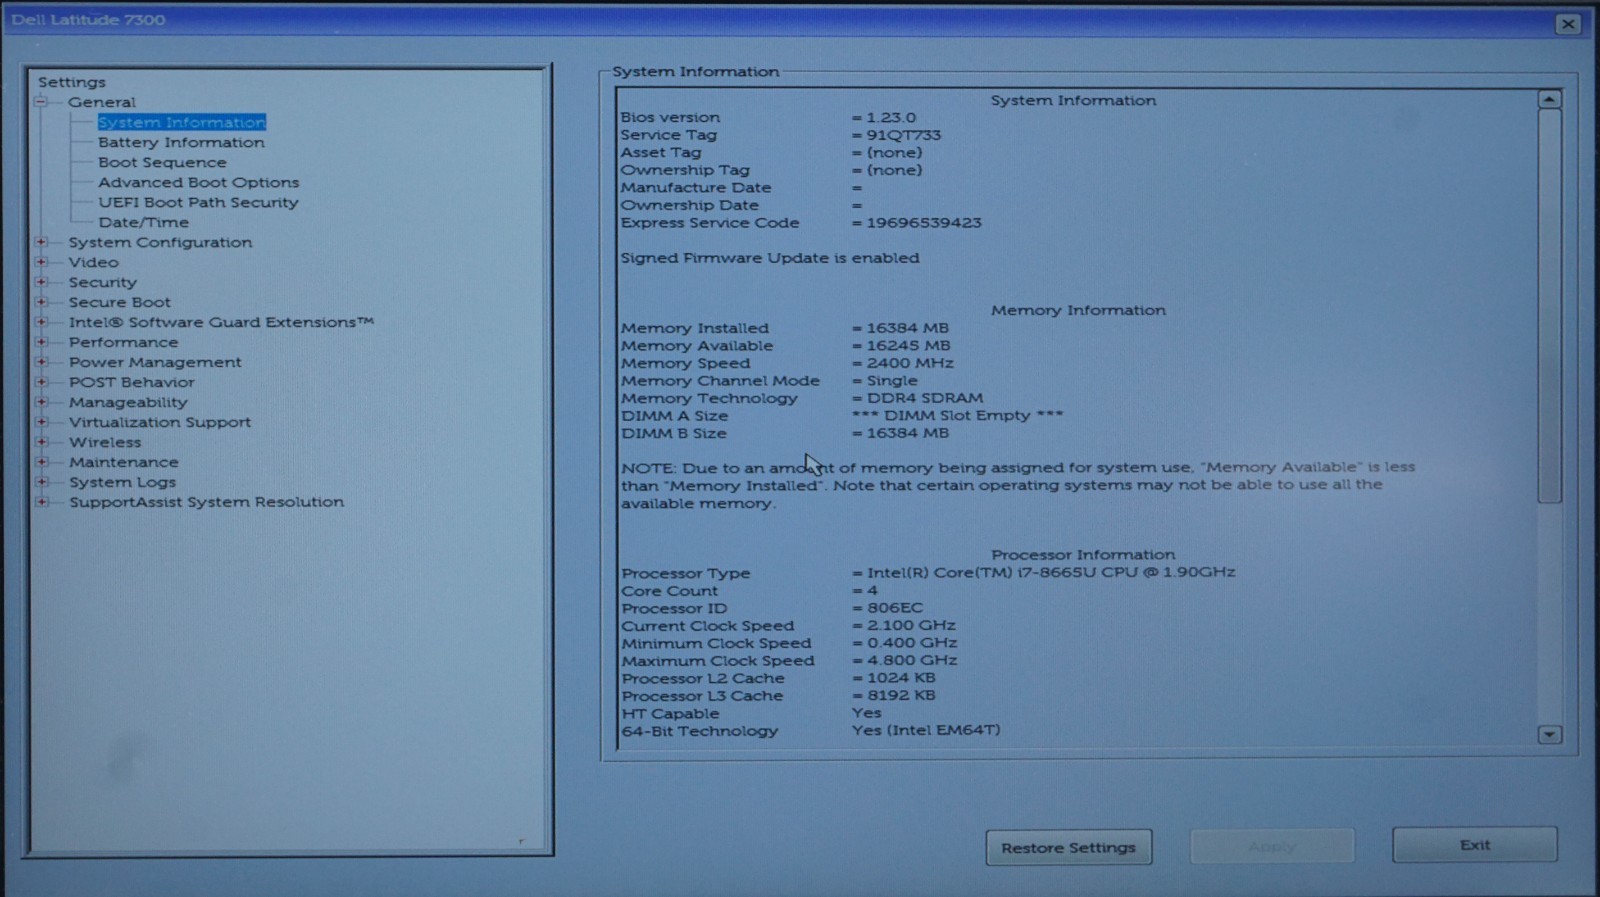
Task: Click the greyed-out Apply button
Action: tap(1272, 846)
